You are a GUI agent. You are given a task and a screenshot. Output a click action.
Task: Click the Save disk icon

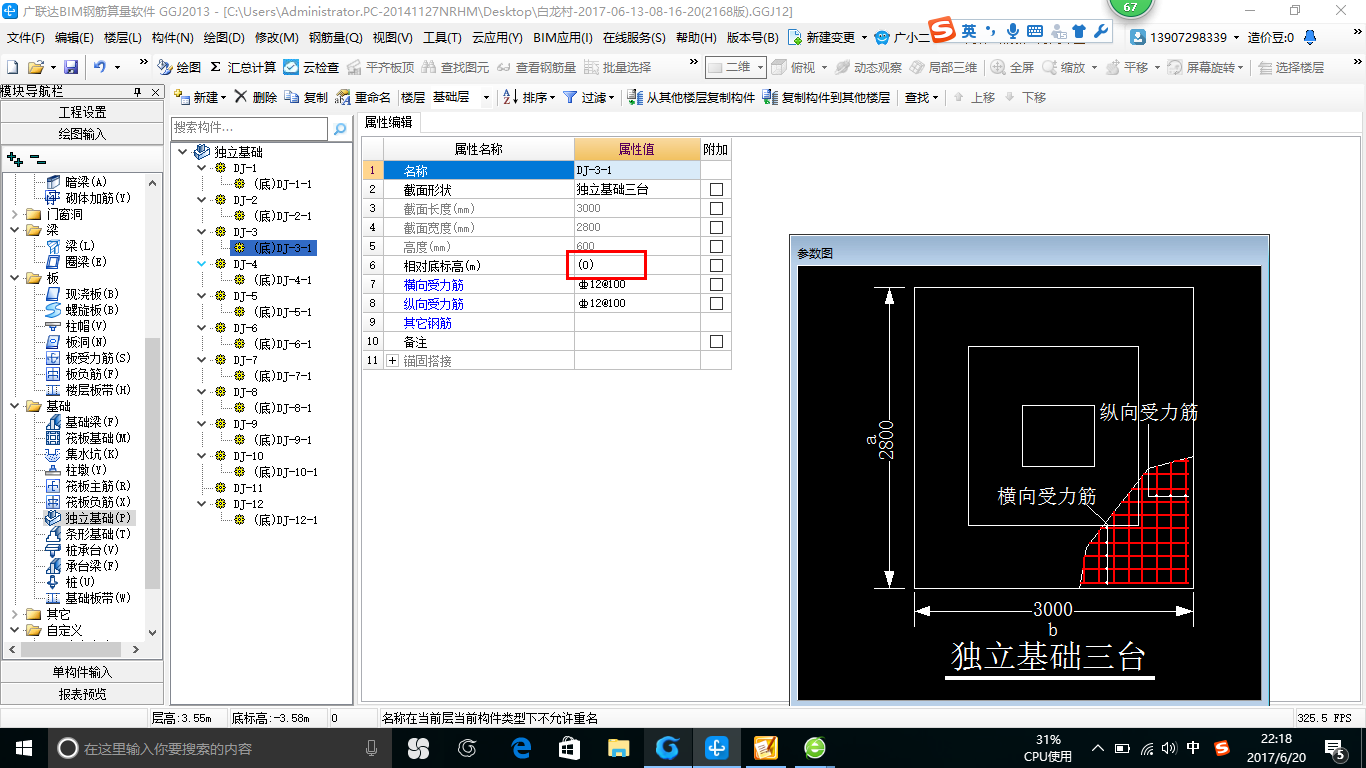tap(71, 67)
